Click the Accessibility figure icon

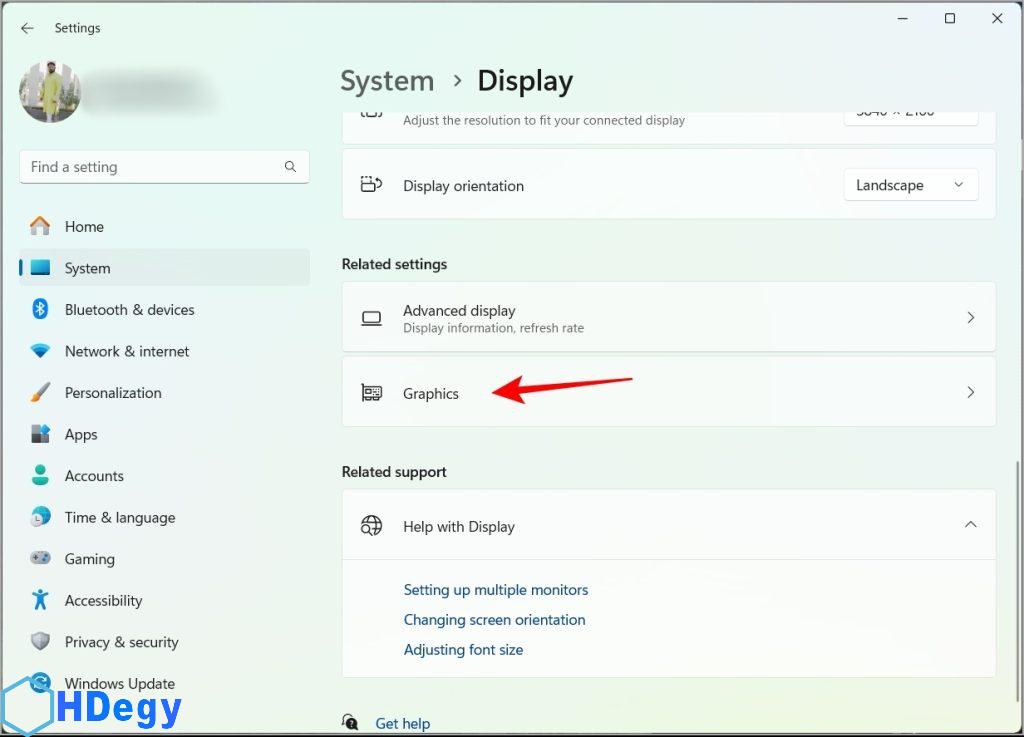[x=40, y=600]
